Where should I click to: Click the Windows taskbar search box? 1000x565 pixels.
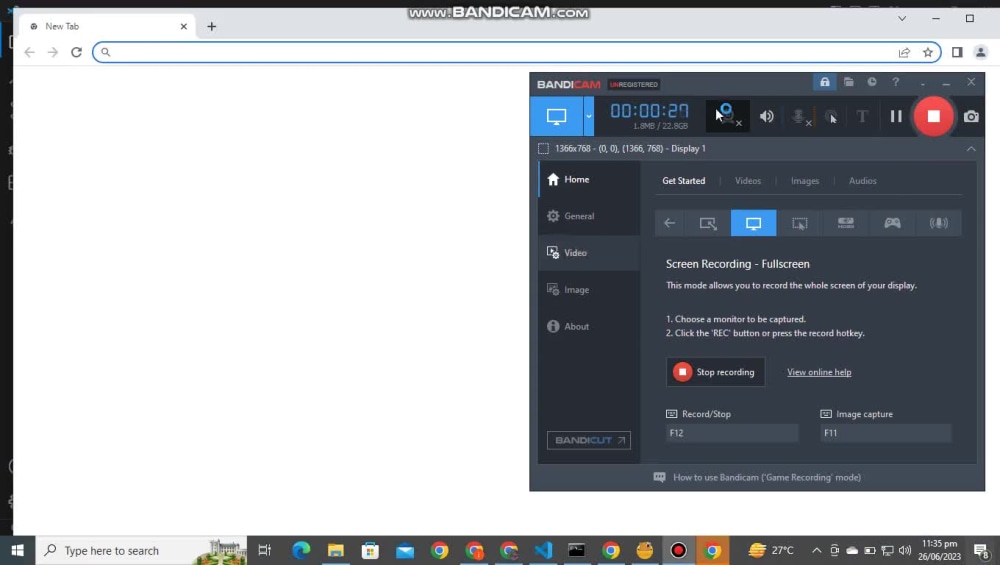[141, 550]
